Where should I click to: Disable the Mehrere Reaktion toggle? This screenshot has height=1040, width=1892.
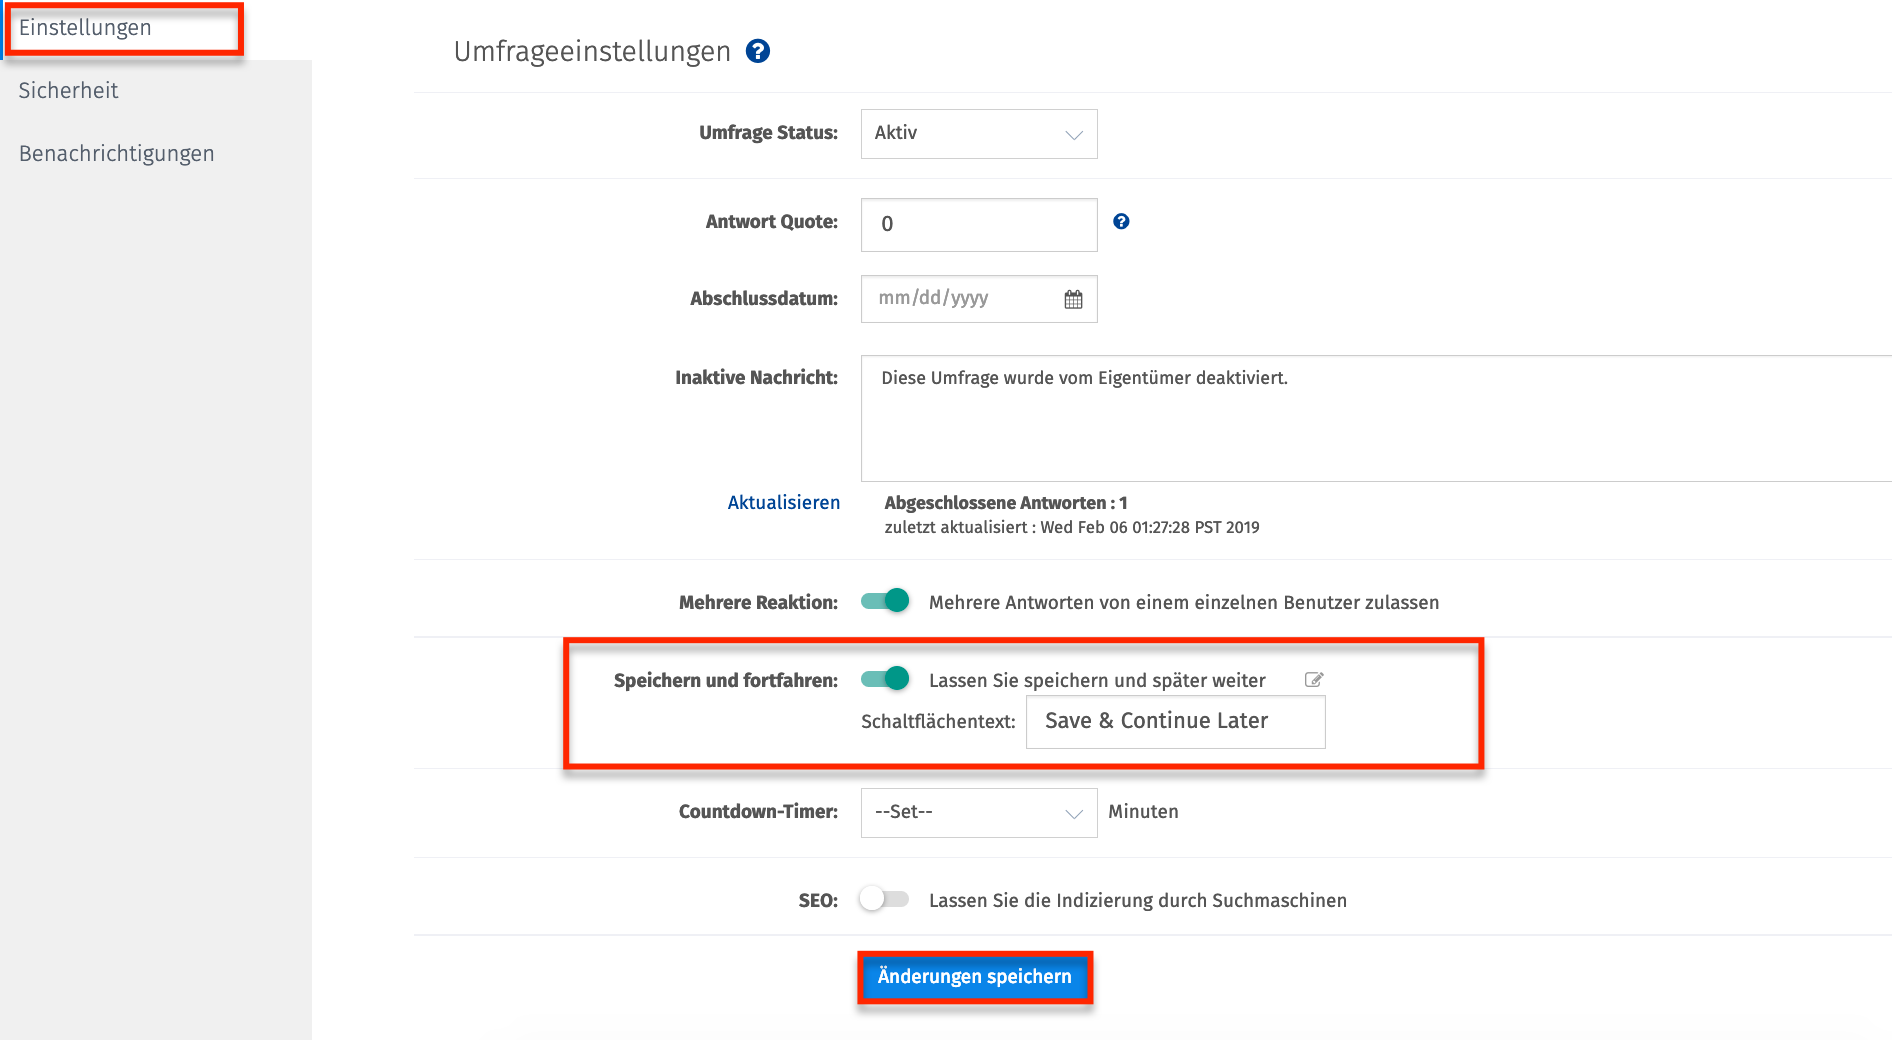pos(884,601)
